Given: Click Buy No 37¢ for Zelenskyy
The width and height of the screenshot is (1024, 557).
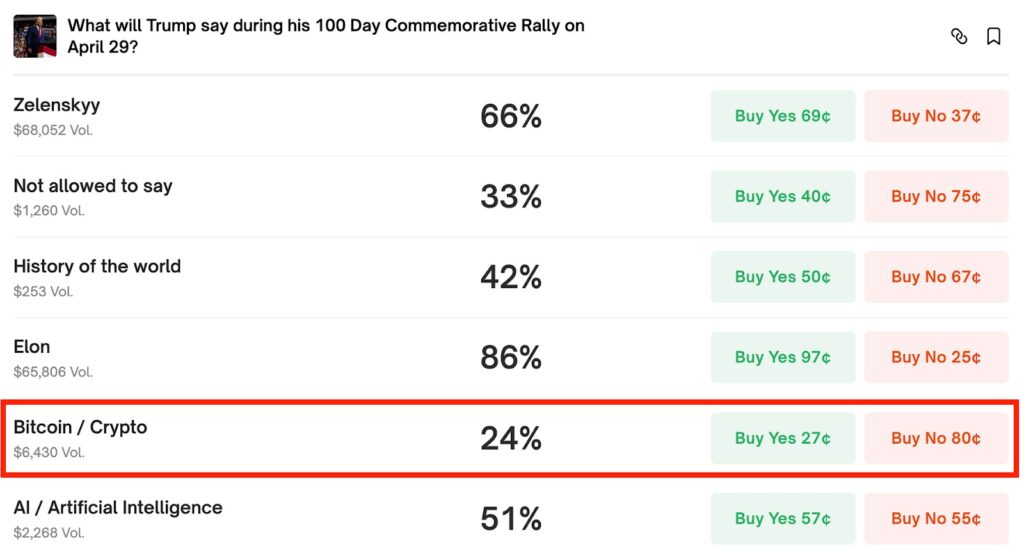Looking at the screenshot, I should coord(936,116).
